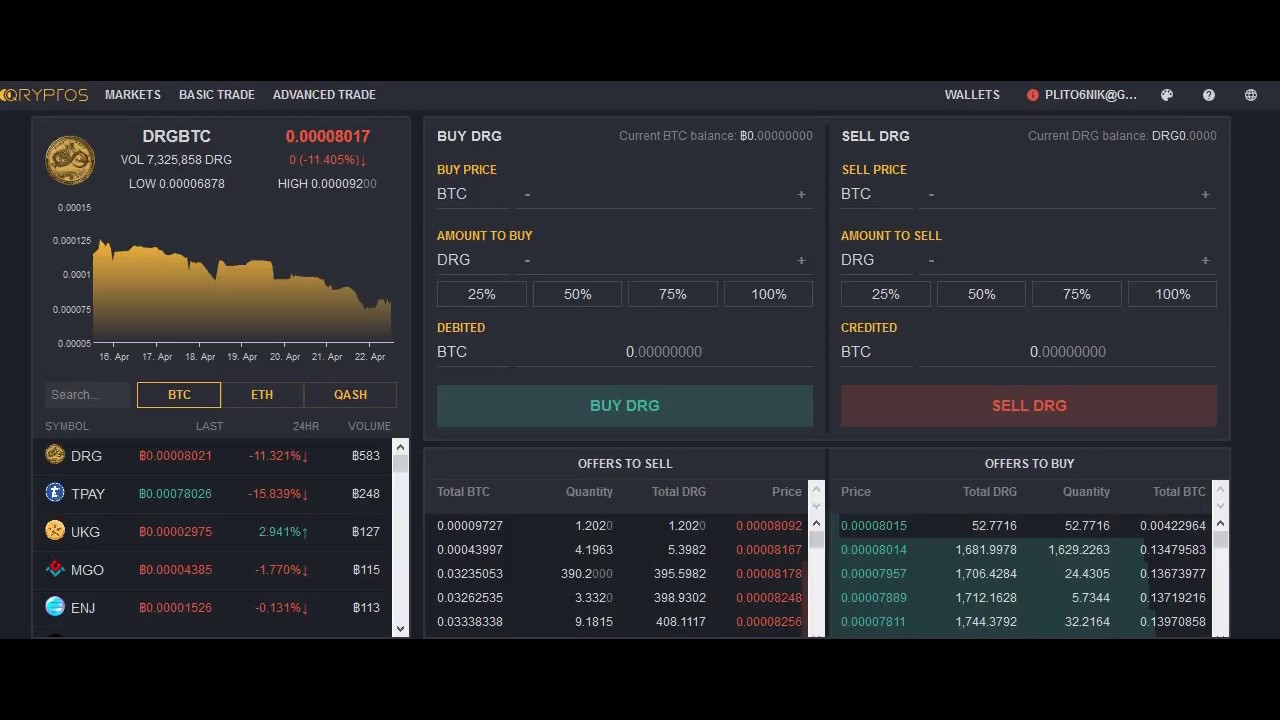
Task: Click the green BUY DRG button
Action: pos(625,406)
